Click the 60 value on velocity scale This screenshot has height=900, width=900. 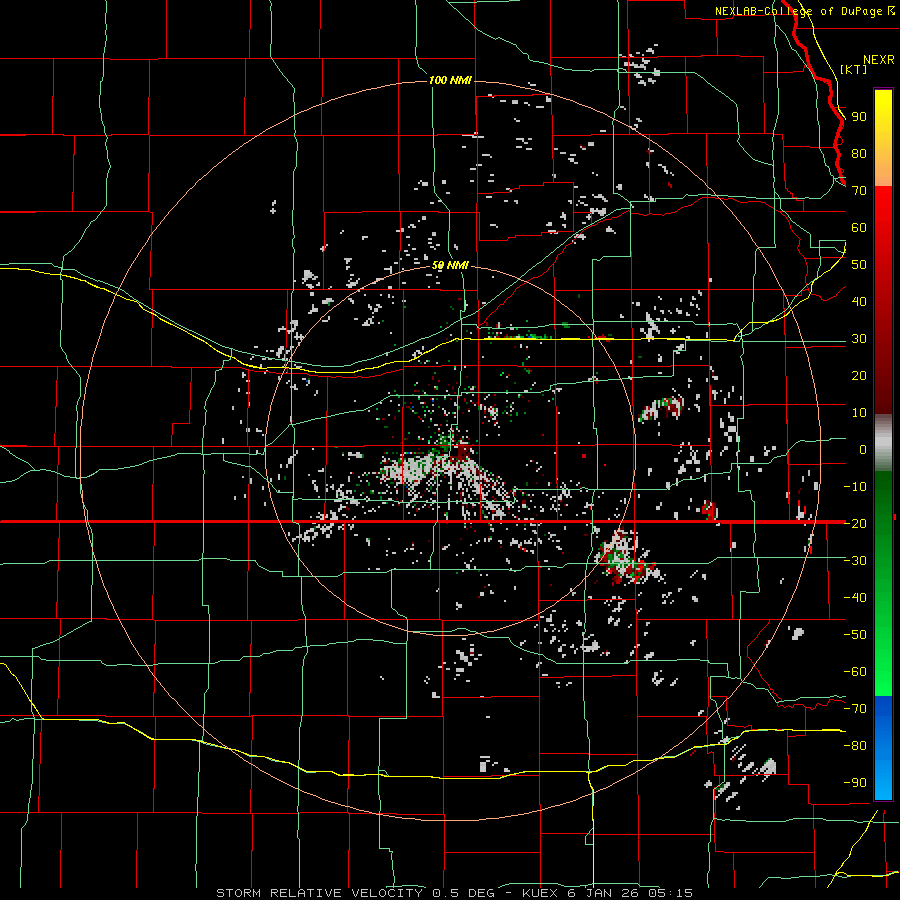pyautogui.click(x=859, y=228)
